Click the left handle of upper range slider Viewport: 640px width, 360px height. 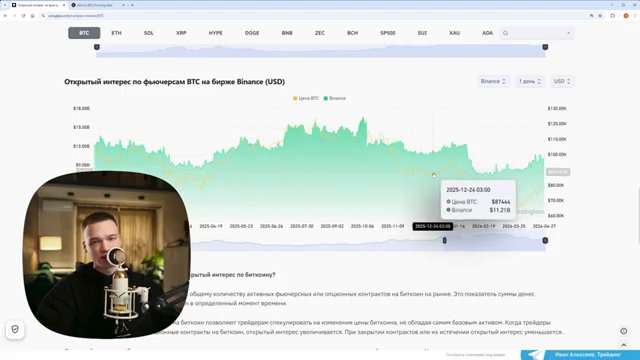[97, 47]
